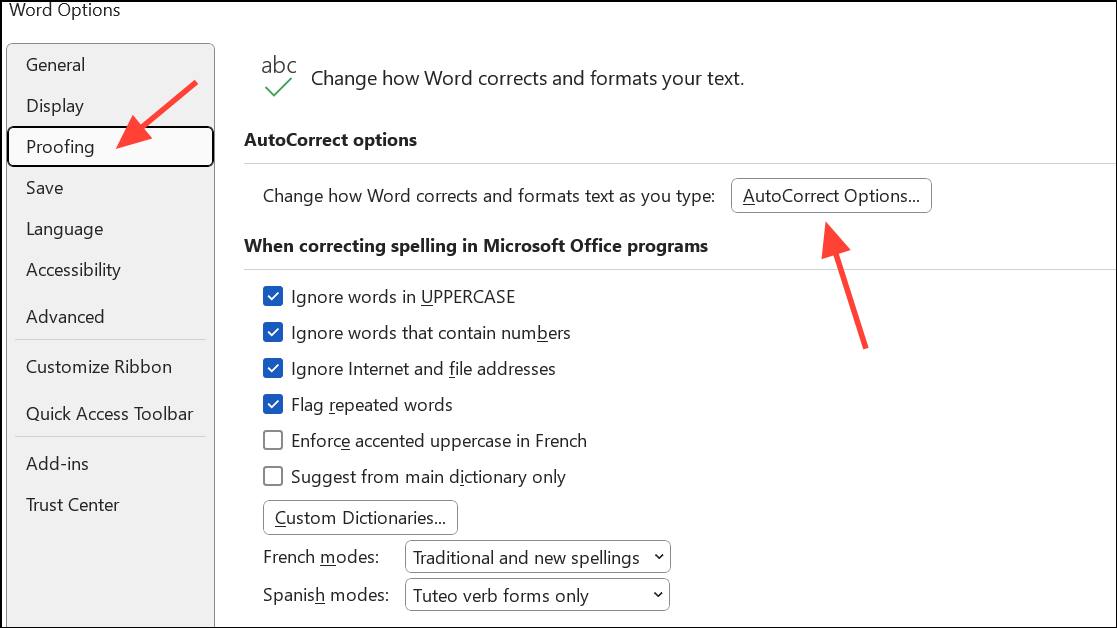Screen dimensions: 1117x628
Task: Toggle Ignore words that contain numbers
Action: click(273, 333)
